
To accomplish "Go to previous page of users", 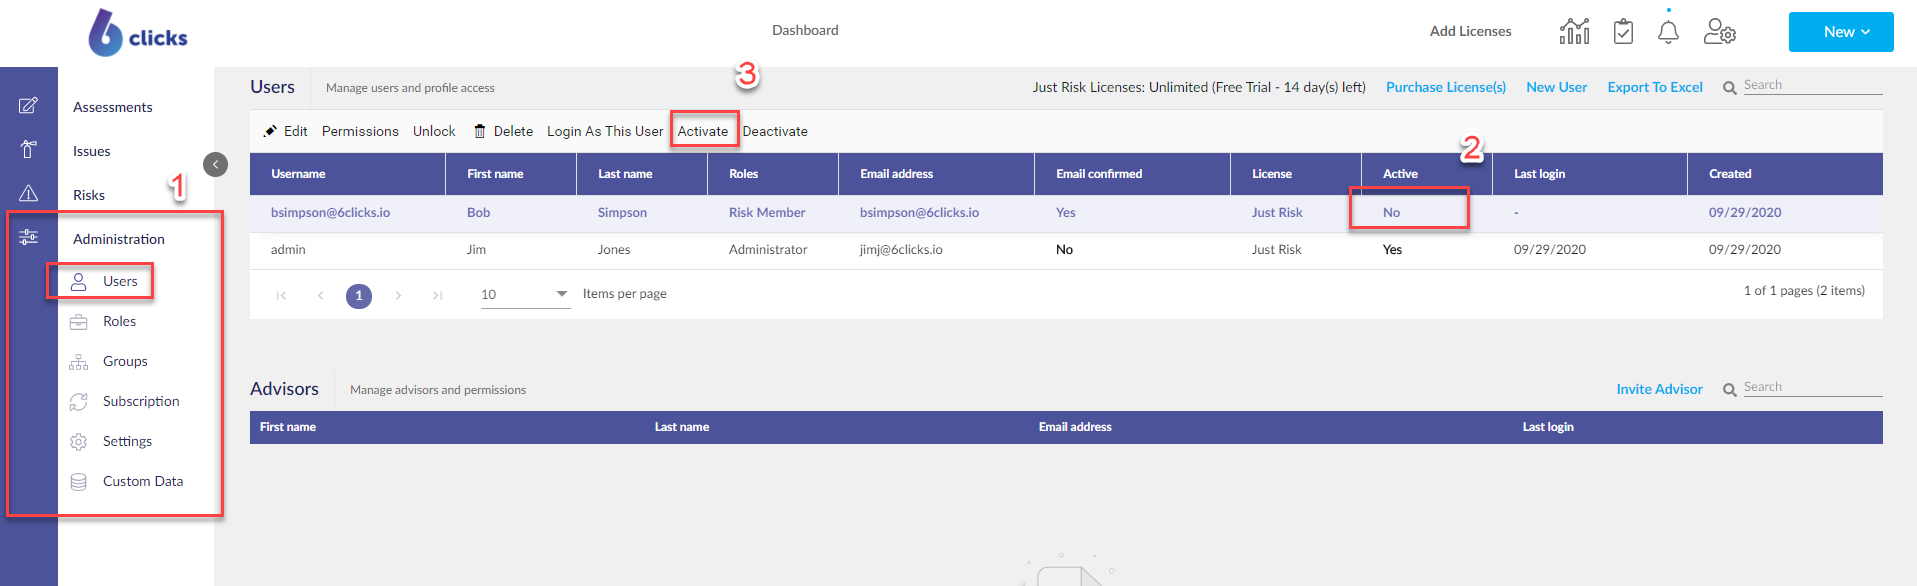I will click(320, 295).
